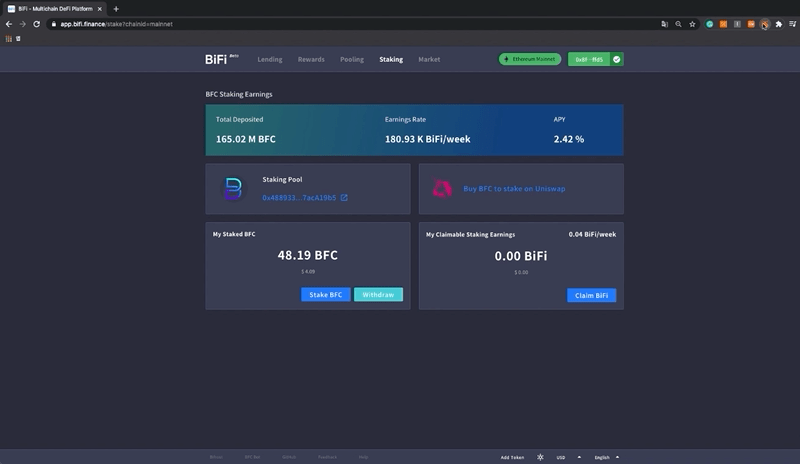Open Buy BFC to stake on Uniswap link
Viewport: 800px width, 464px height.
coord(514,188)
